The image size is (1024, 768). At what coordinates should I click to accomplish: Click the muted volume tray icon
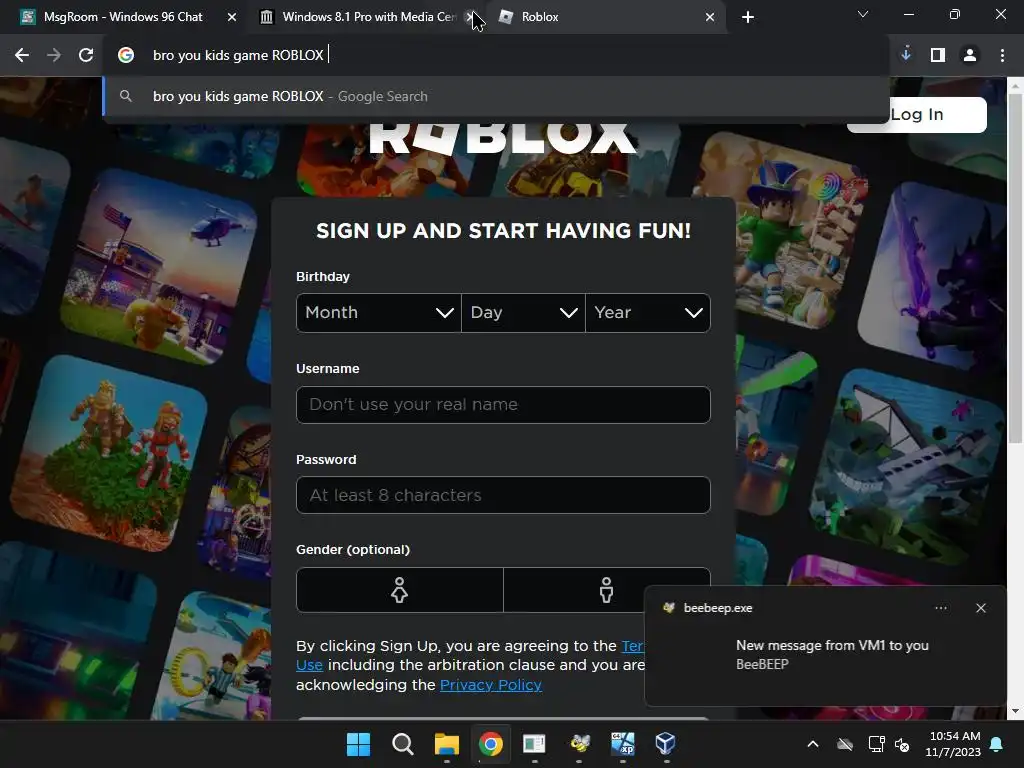(x=902, y=744)
